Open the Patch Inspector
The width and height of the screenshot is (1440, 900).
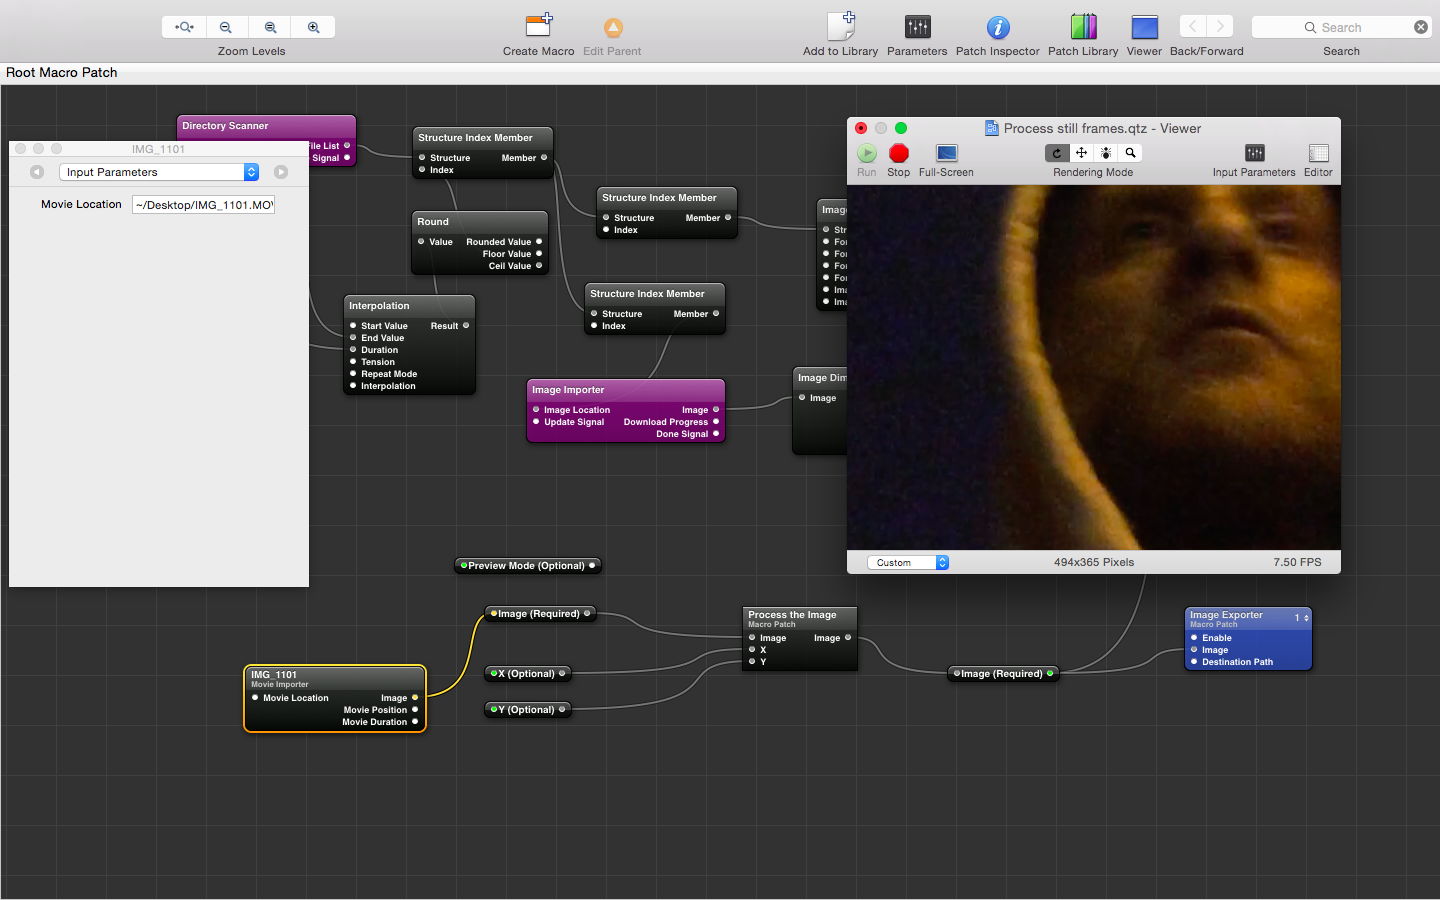tap(998, 27)
